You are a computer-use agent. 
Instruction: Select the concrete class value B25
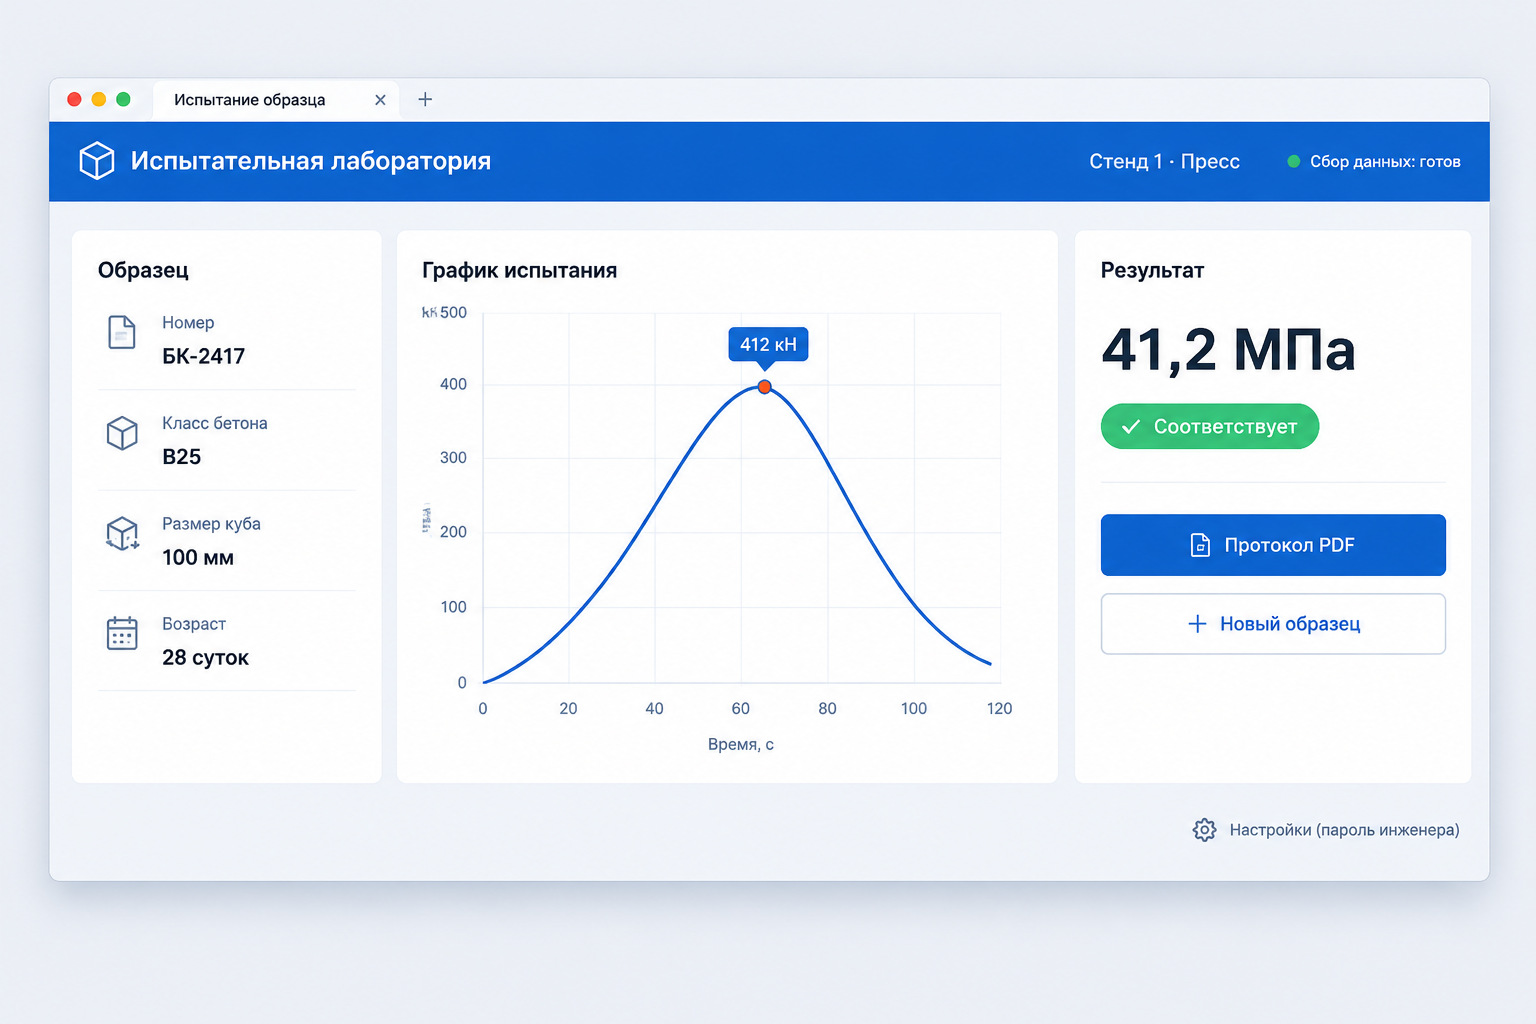pos(181,457)
